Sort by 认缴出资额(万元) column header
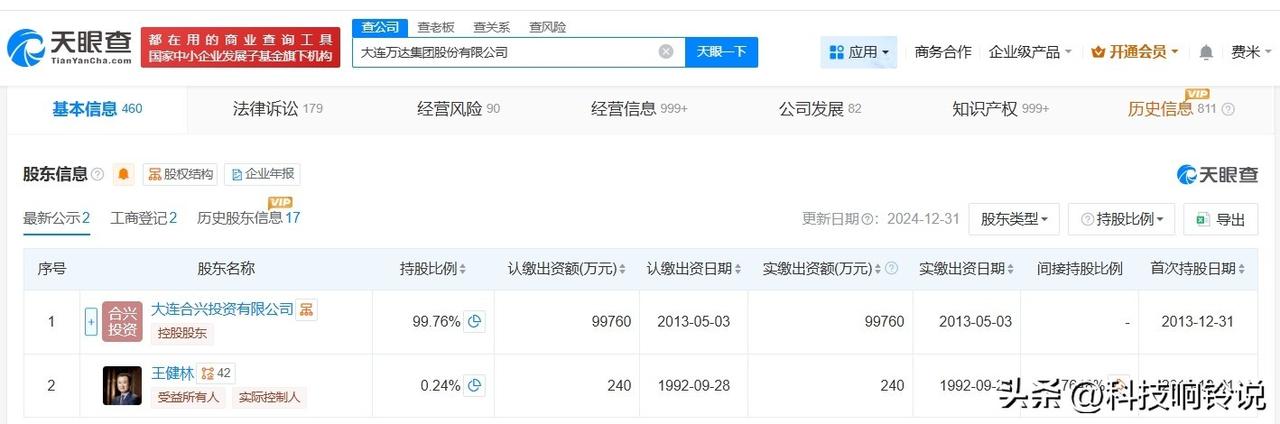Screen dimensions: 1280x424 [x=567, y=269]
